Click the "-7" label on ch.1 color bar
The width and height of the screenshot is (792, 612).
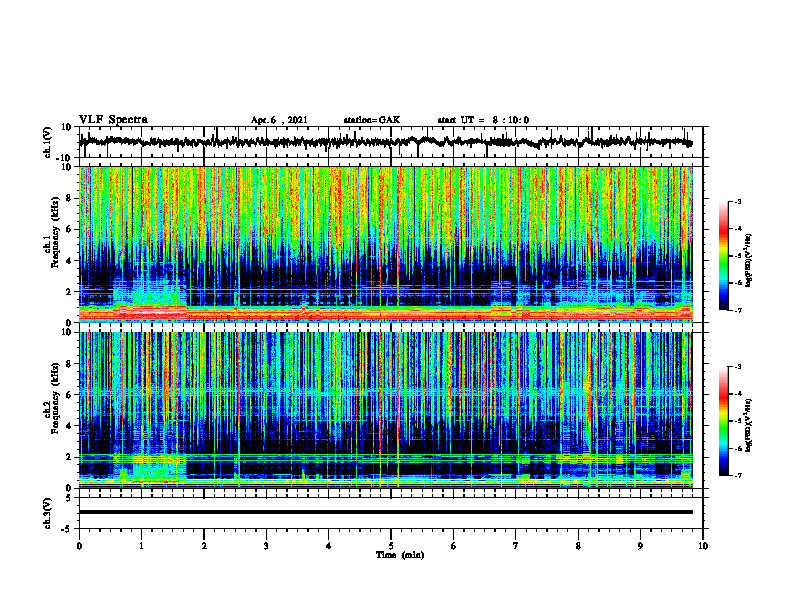point(738,310)
